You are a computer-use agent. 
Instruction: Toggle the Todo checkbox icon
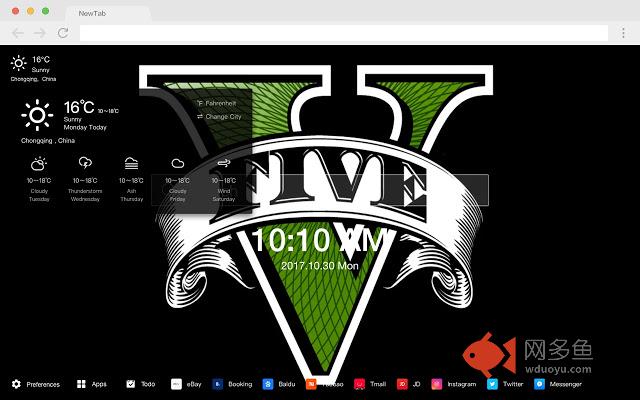click(x=131, y=384)
